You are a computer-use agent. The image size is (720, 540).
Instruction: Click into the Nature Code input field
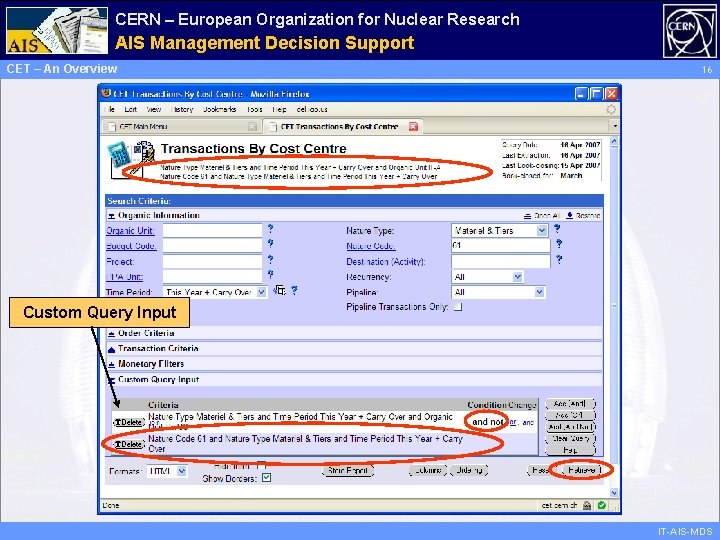click(x=501, y=246)
